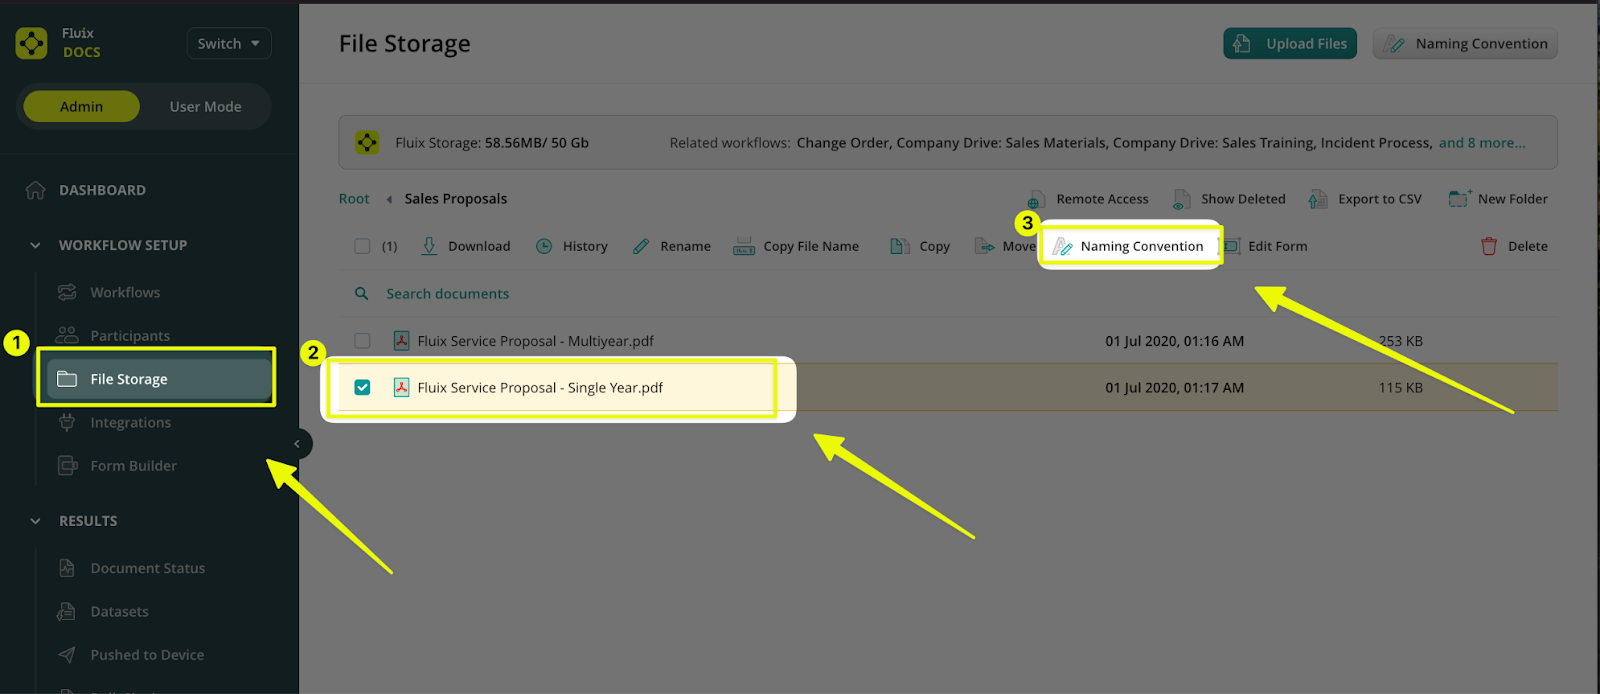Click the Export to CSV icon

tap(1318, 199)
